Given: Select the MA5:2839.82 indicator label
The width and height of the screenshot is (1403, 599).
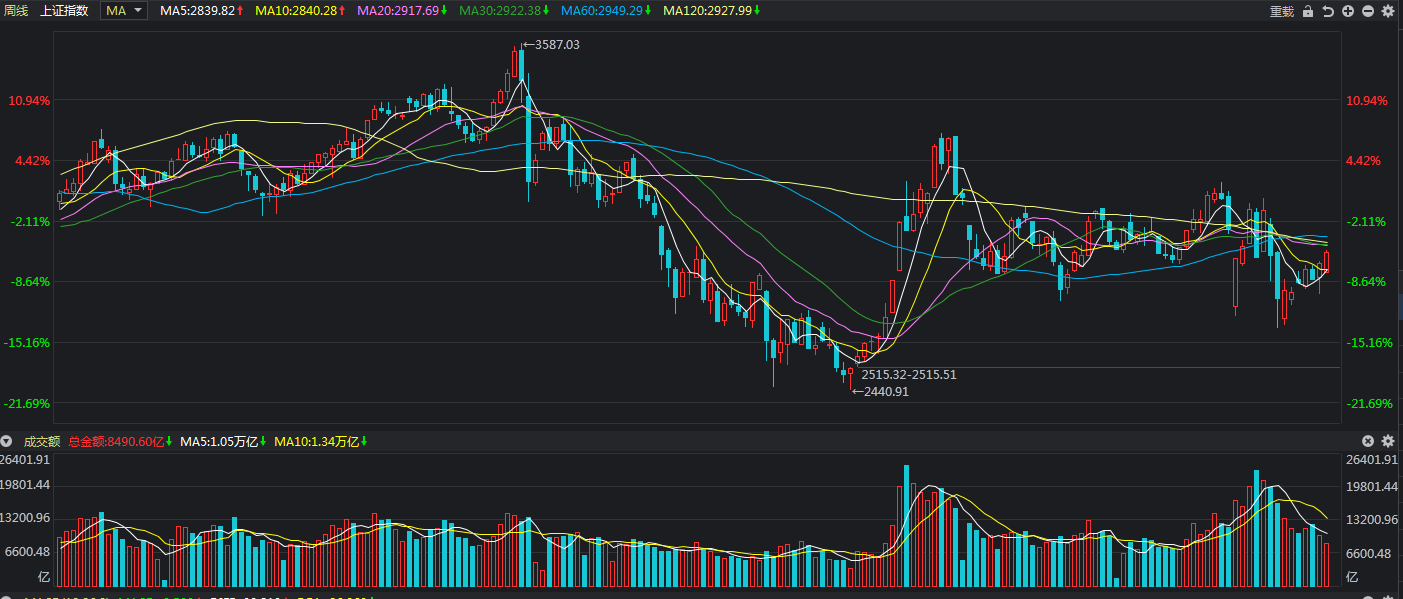Looking at the screenshot, I should pos(198,10).
